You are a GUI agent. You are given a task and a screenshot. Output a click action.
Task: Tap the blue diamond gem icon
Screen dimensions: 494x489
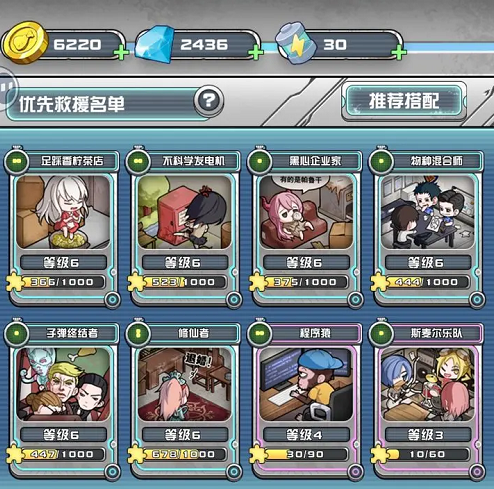point(155,44)
